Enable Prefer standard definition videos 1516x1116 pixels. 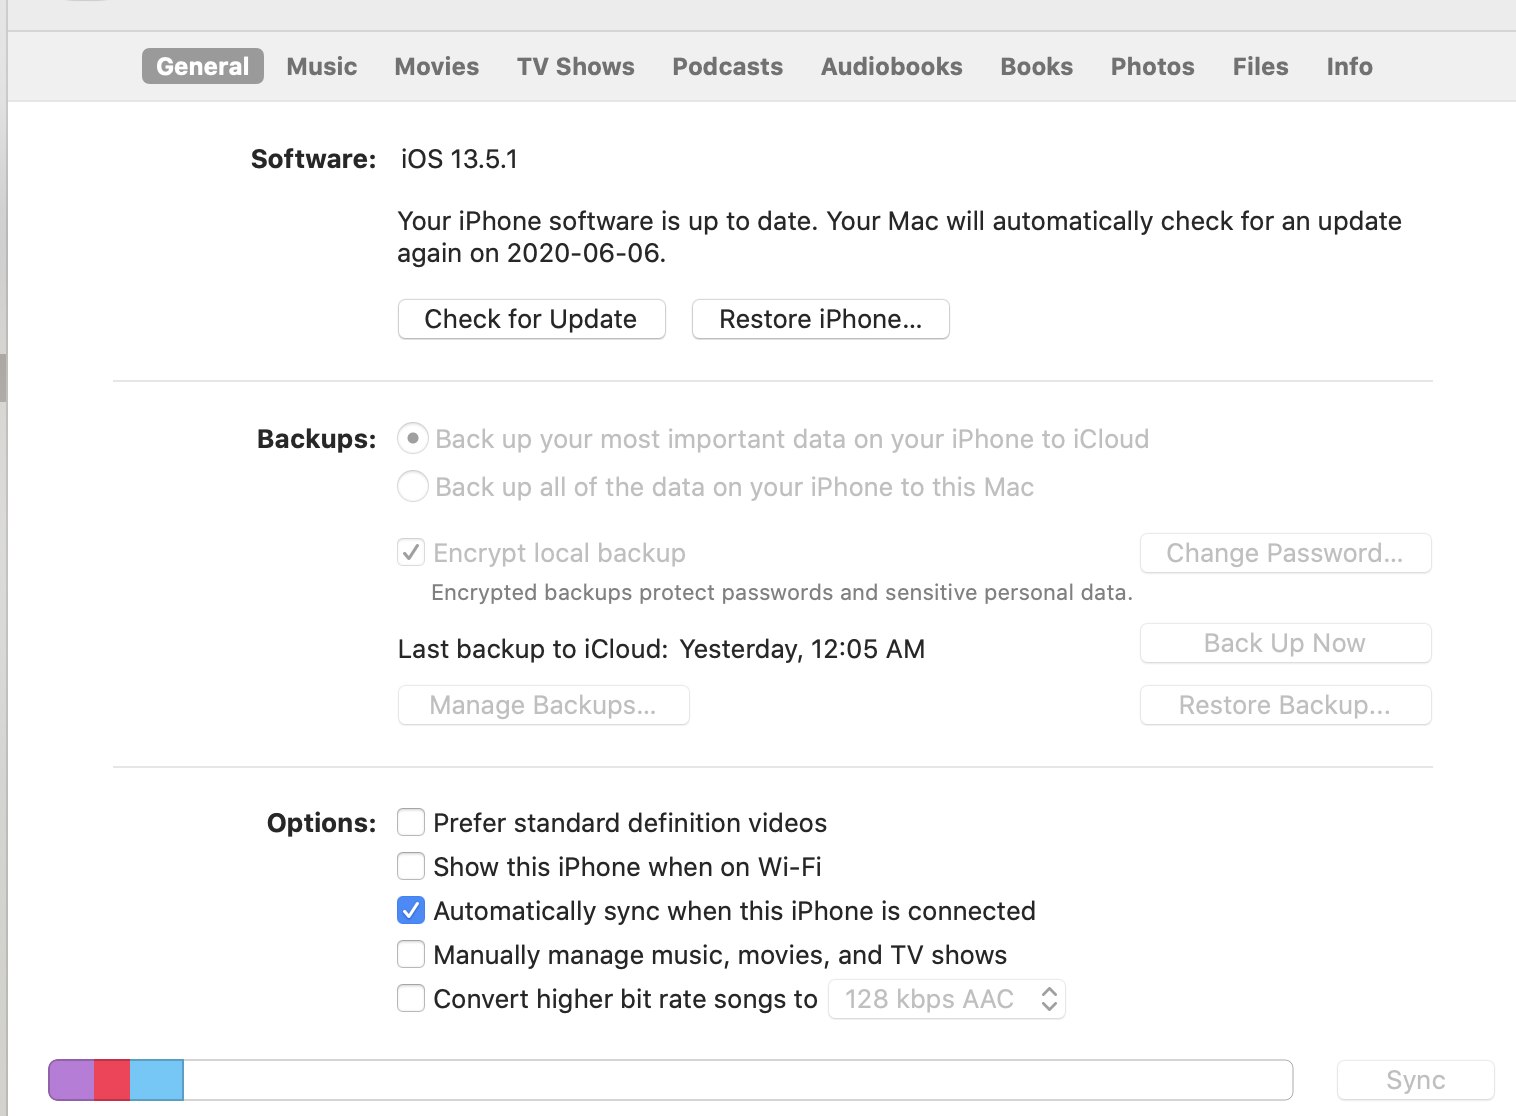[411, 823]
